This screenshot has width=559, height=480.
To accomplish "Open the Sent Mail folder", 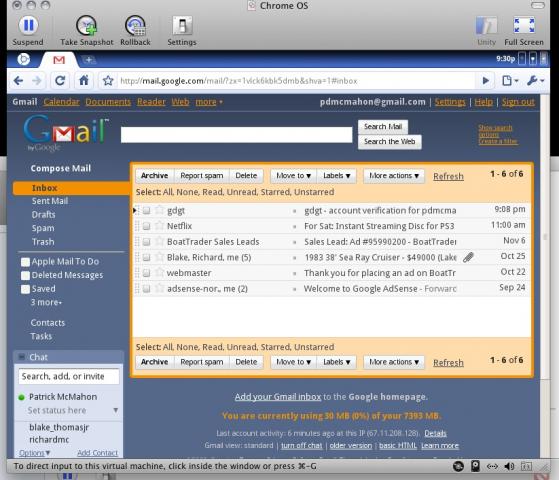I will click(50, 201).
